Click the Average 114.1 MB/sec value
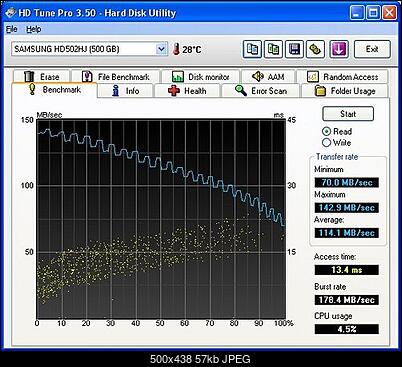Viewport: 402px width, 367px height. pyautogui.click(x=347, y=233)
